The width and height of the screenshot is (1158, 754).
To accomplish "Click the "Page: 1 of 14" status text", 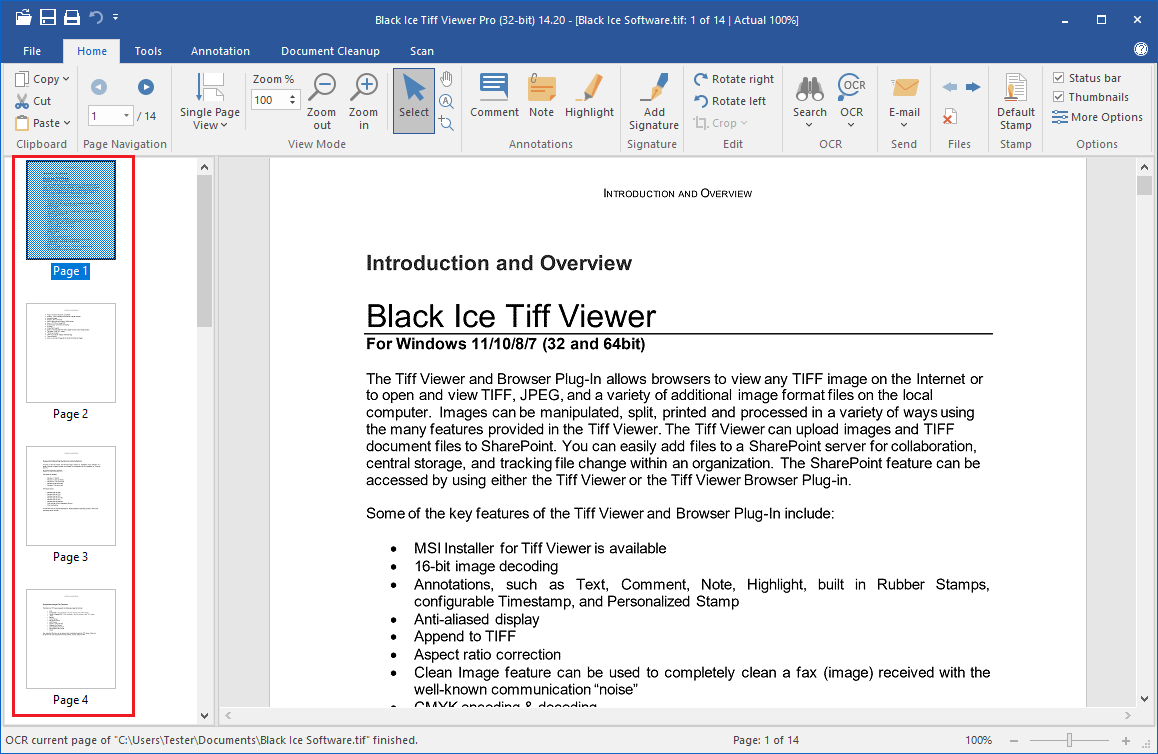I will coord(766,740).
